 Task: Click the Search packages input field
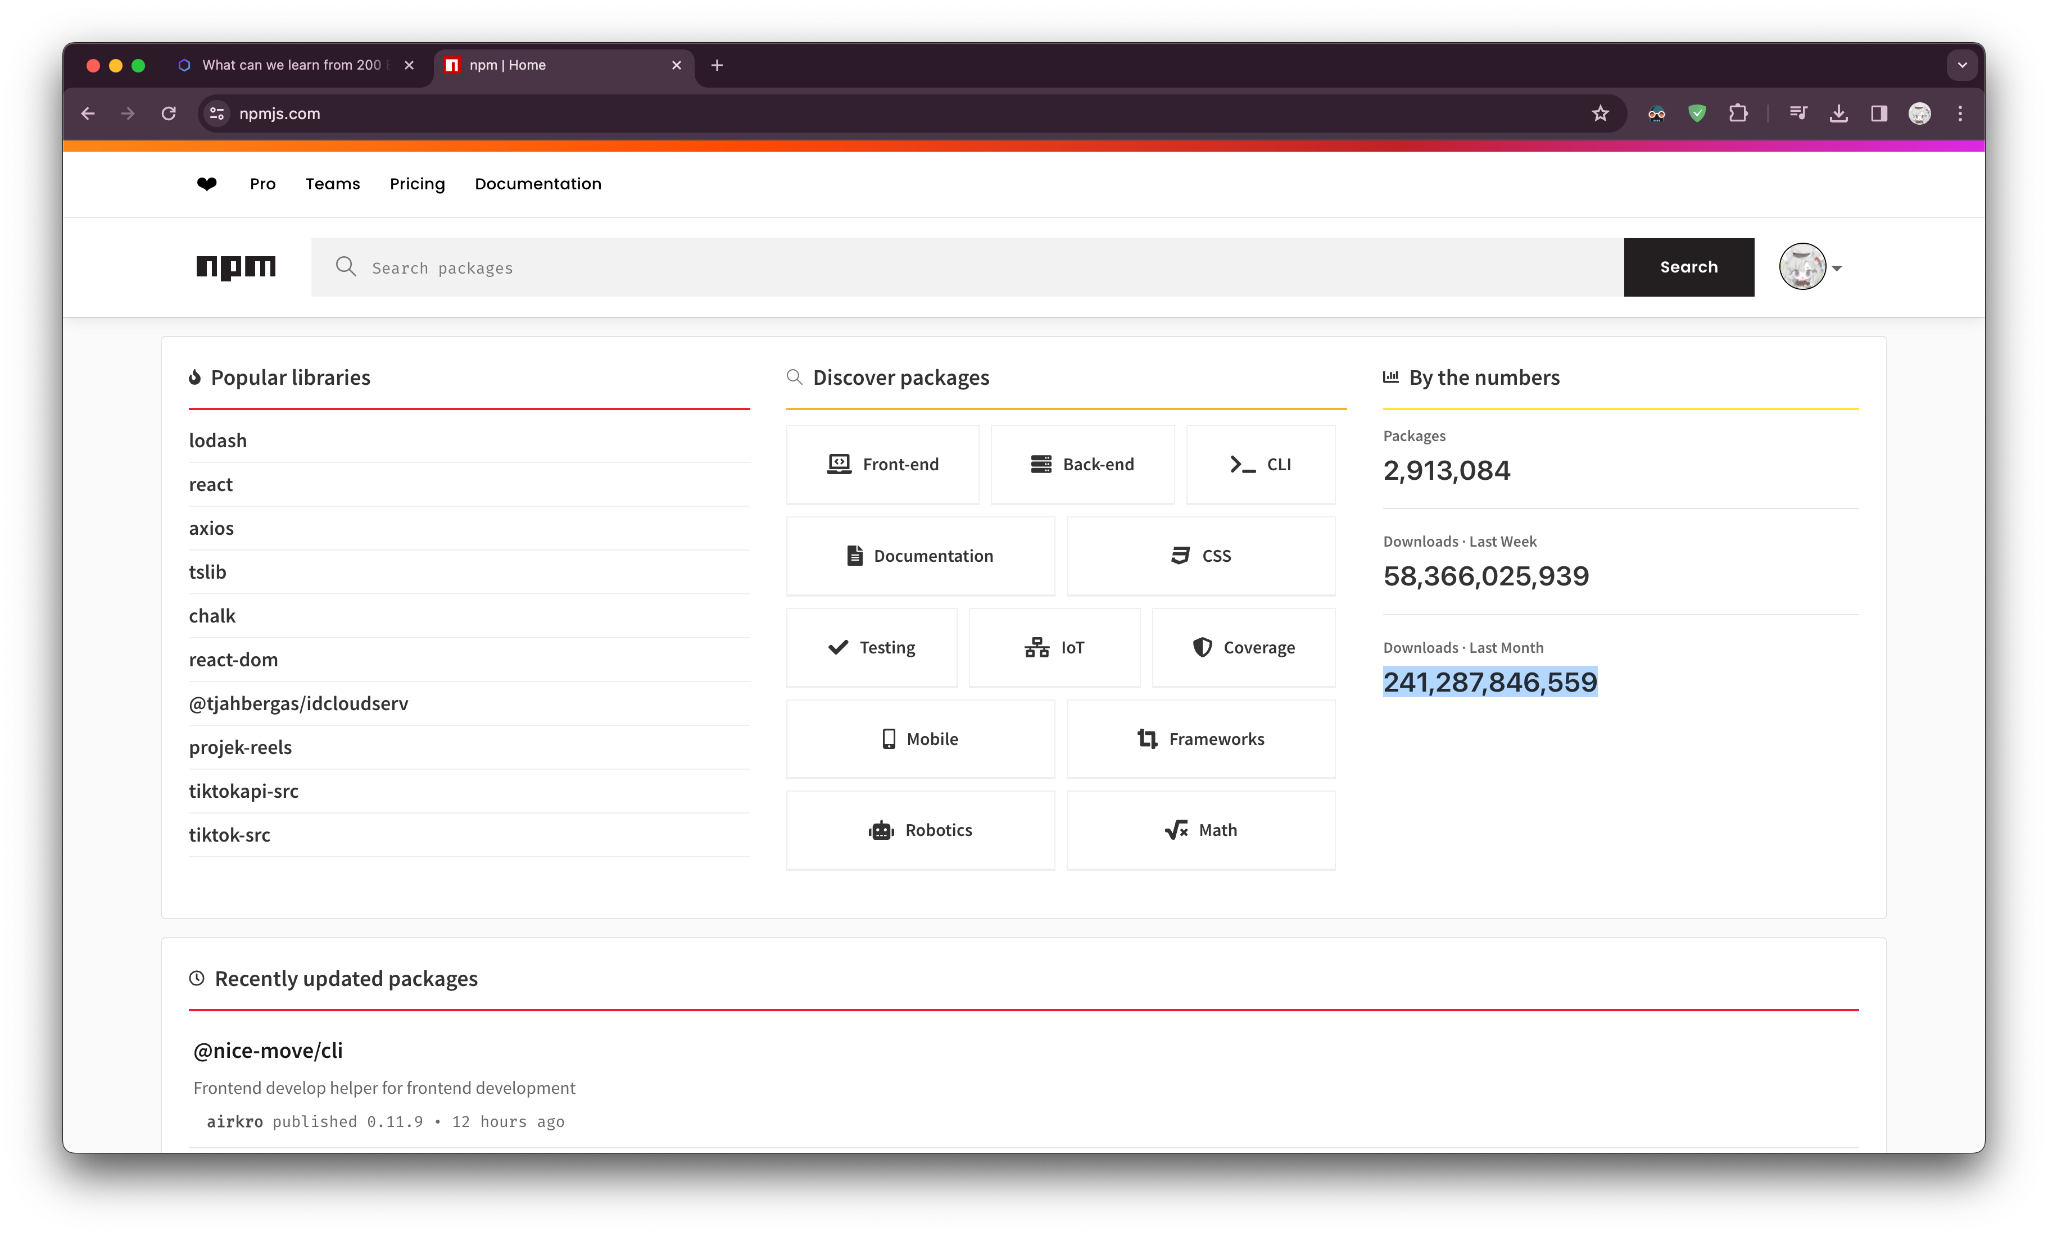tap(966, 267)
